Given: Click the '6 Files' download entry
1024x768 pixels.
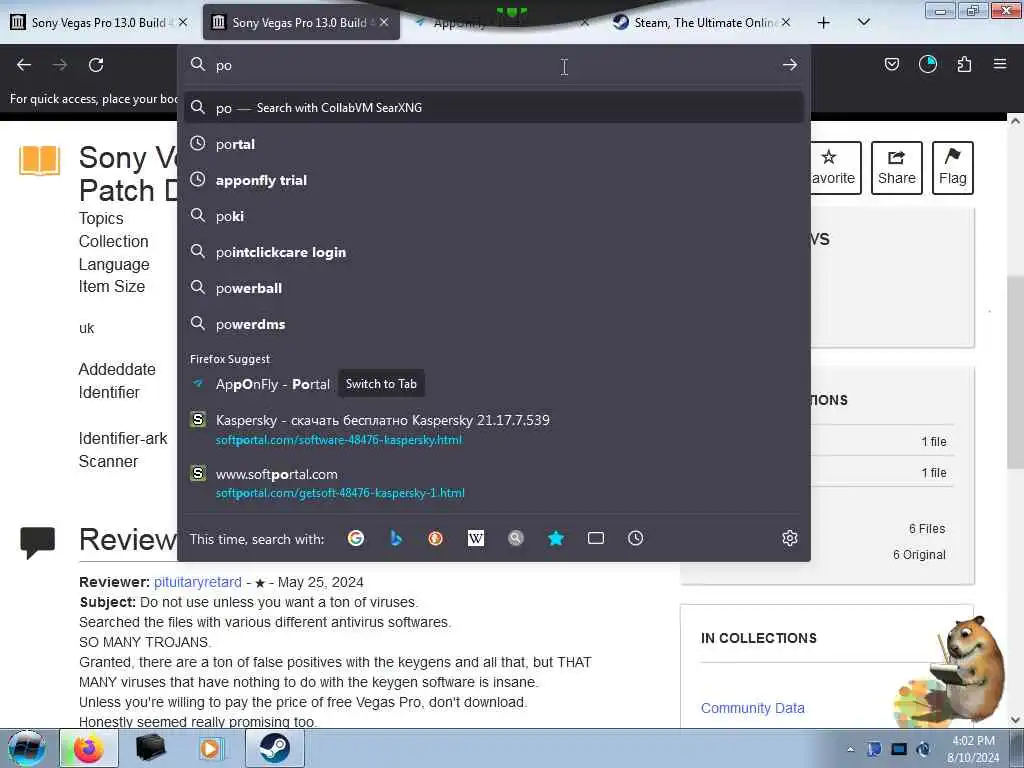Looking at the screenshot, I should tap(927, 528).
